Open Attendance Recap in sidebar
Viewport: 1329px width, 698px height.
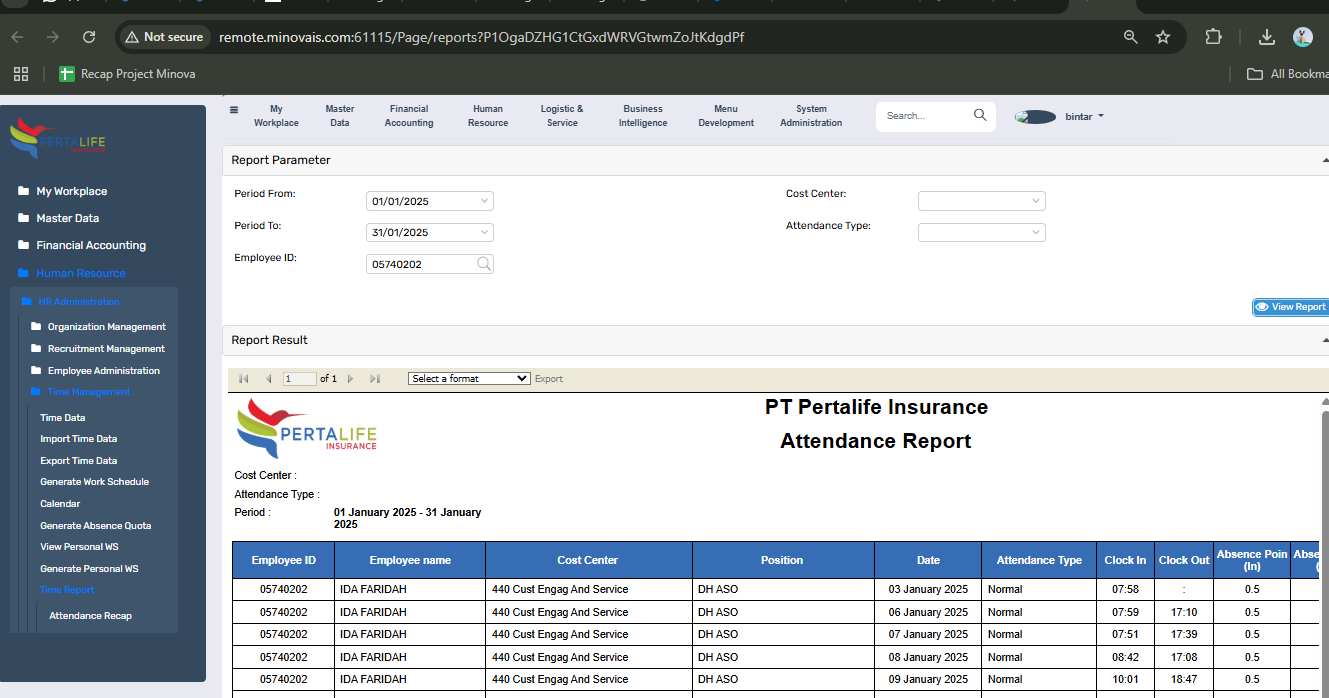click(x=90, y=616)
